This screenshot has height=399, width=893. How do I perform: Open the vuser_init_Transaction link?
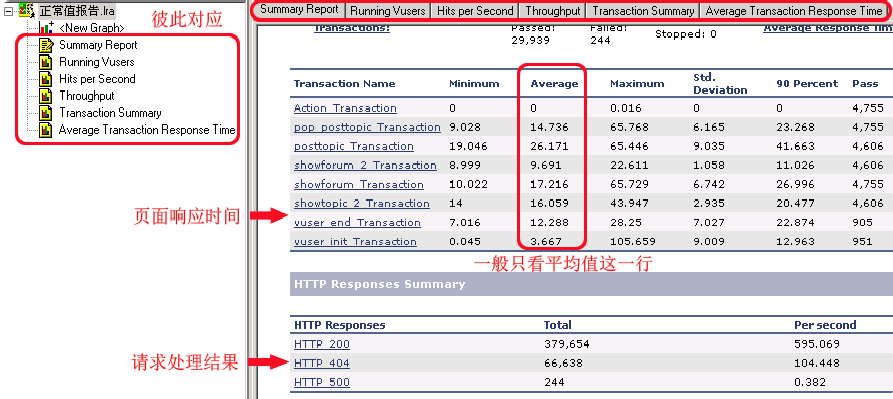click(355, 242)
